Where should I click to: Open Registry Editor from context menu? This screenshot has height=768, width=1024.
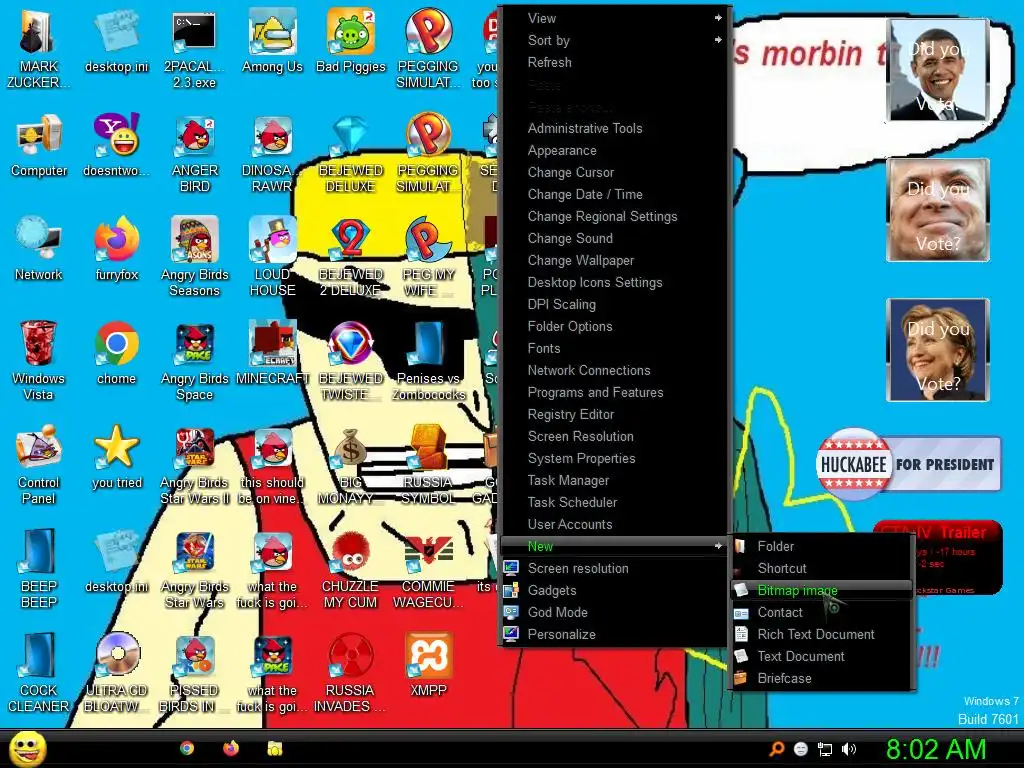tap(613, 414)
